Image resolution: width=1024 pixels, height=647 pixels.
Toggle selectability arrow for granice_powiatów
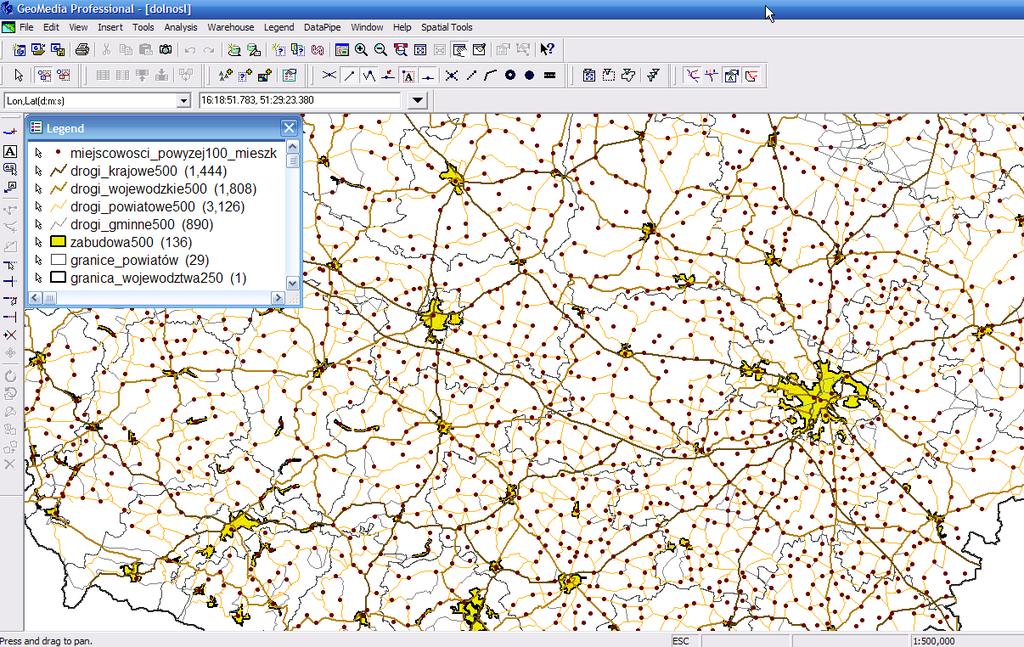(39, 260)
